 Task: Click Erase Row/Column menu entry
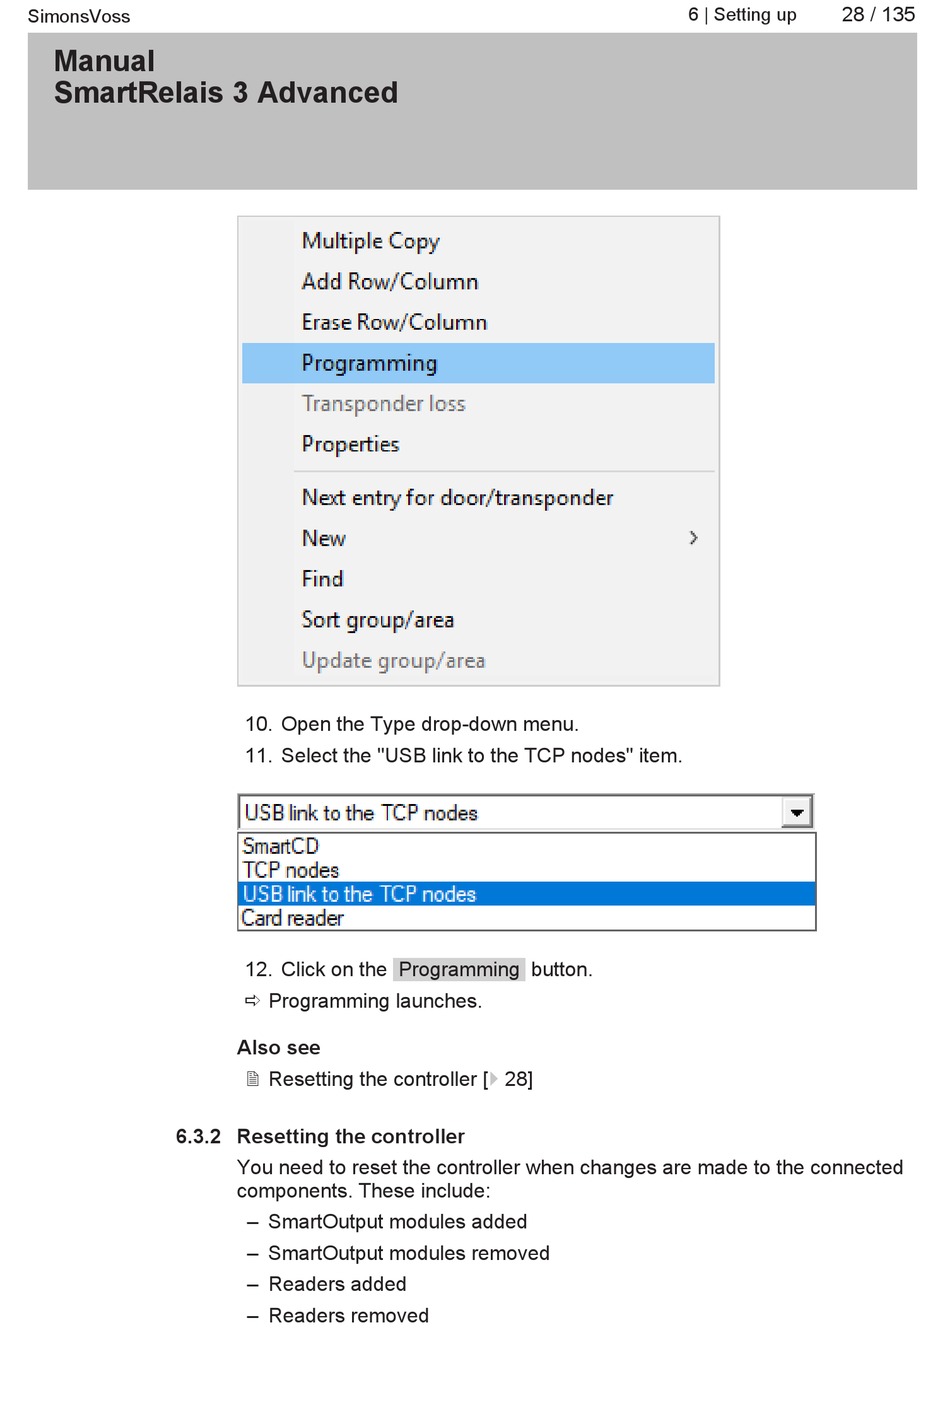tap(478, 322)
